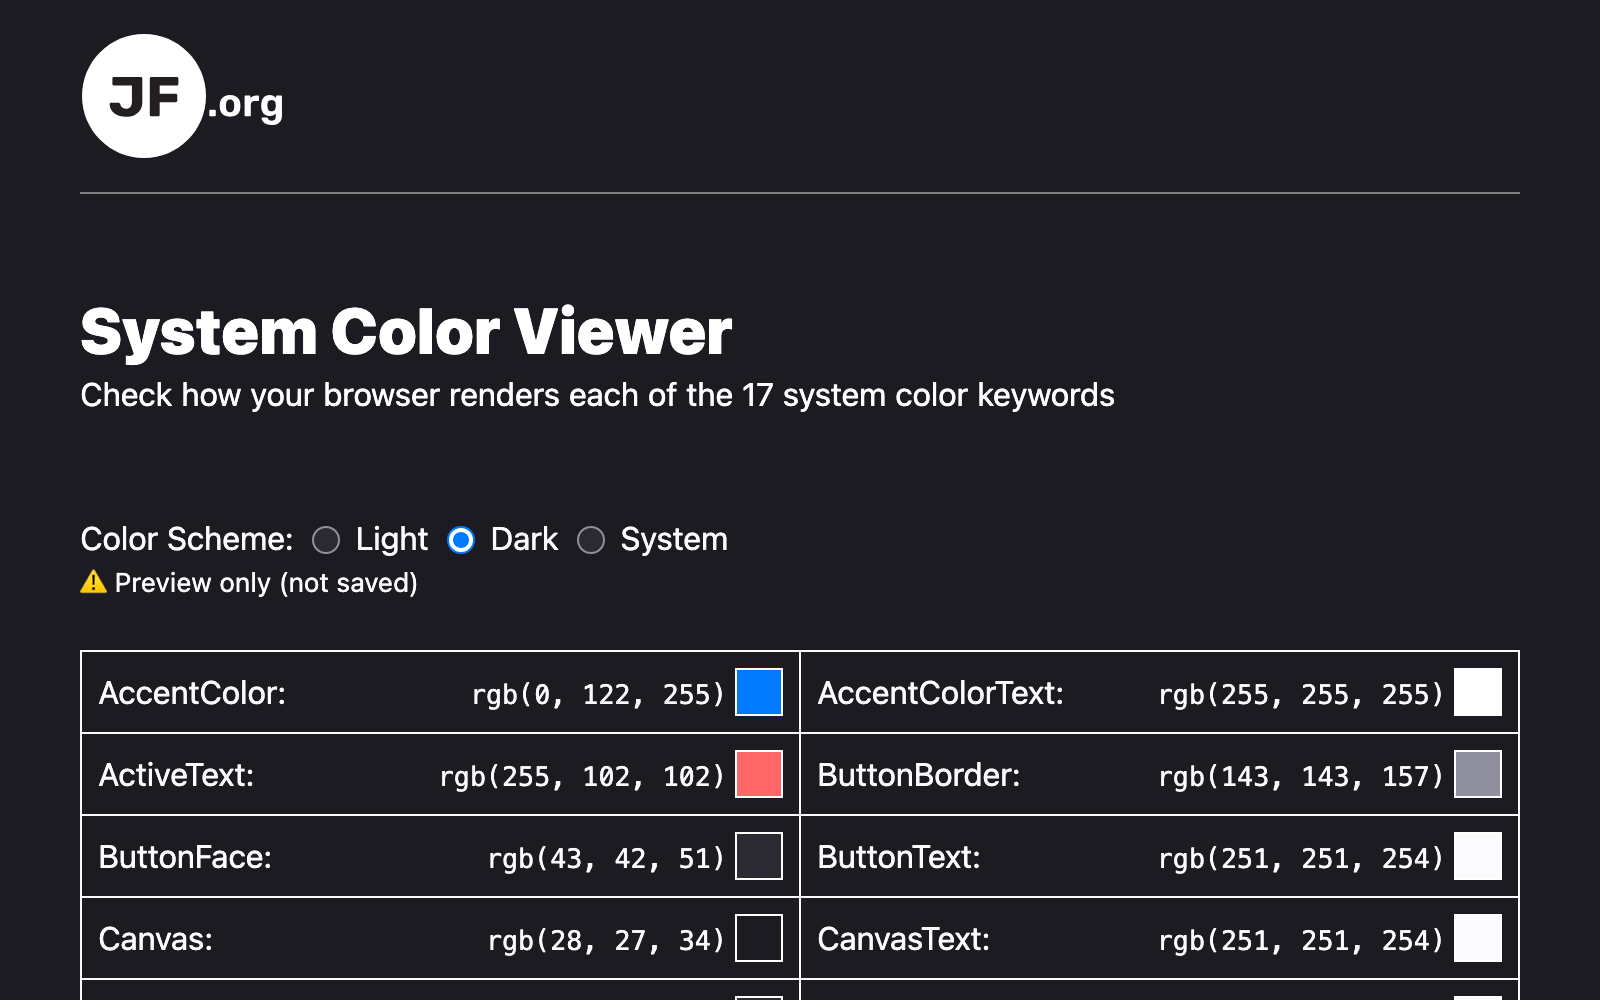
Task: Click the JF.org logo icon
Action: pyautogui.click(x=144, y=95)
